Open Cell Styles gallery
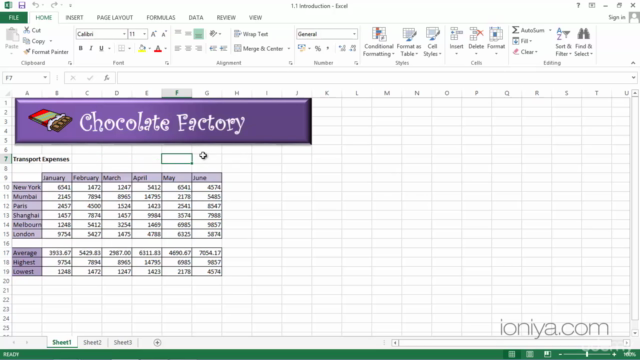 click(x=432, y=42)
